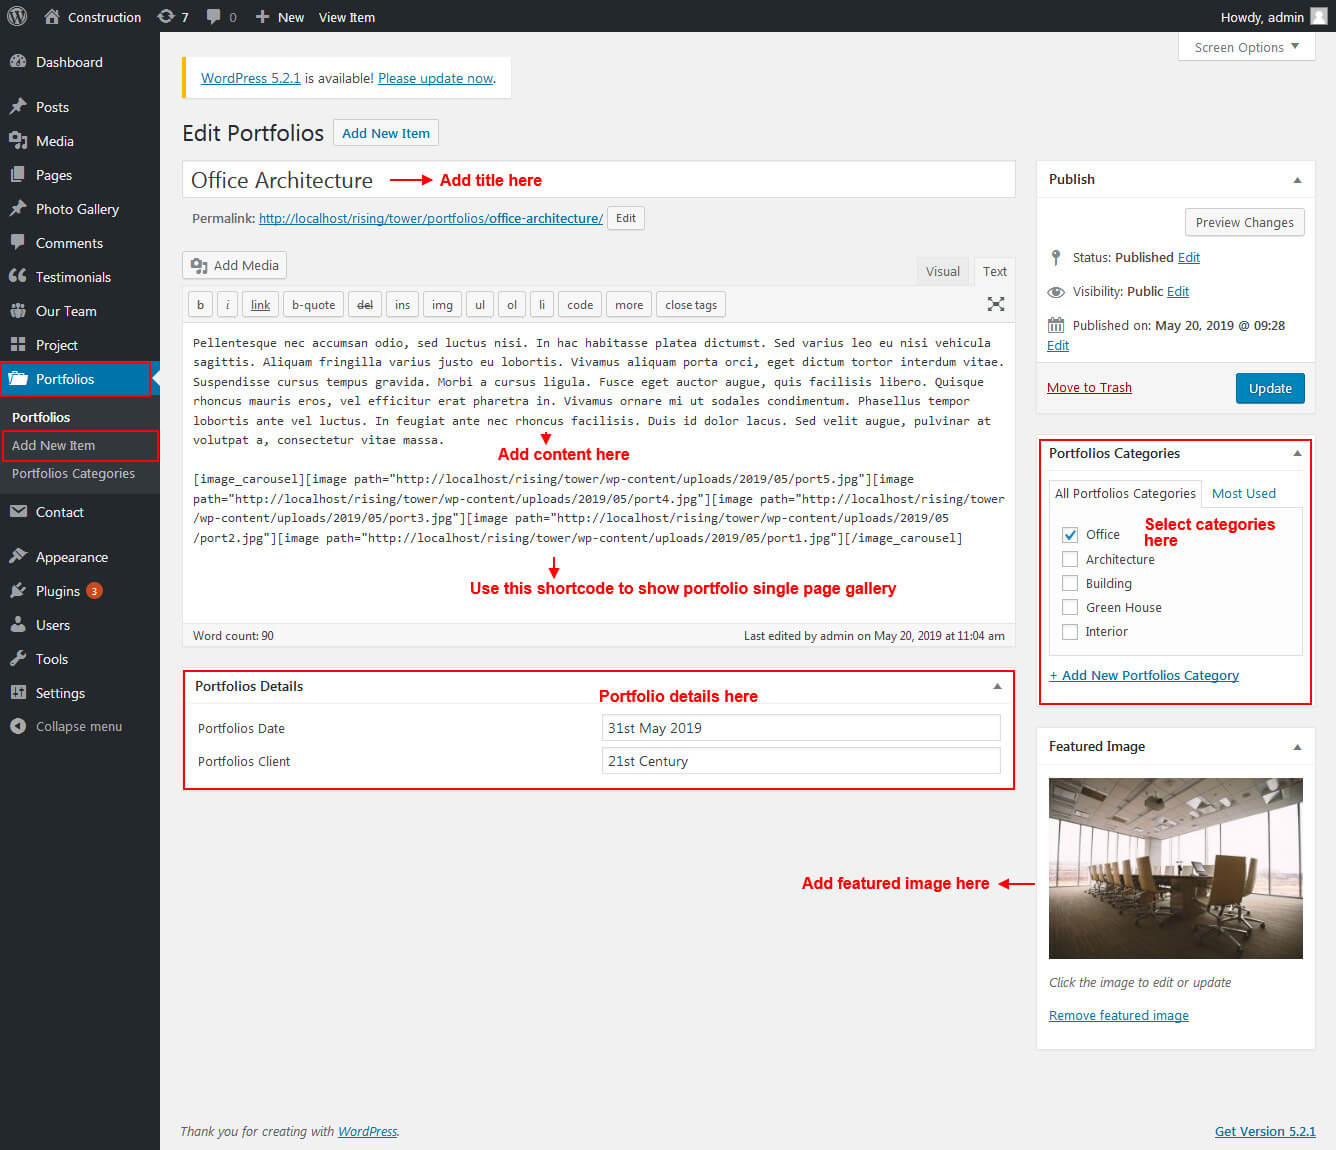Uncheck the Office category checkbox
This screenshot has width=1336, height=1150.
tap(1070, 535)
